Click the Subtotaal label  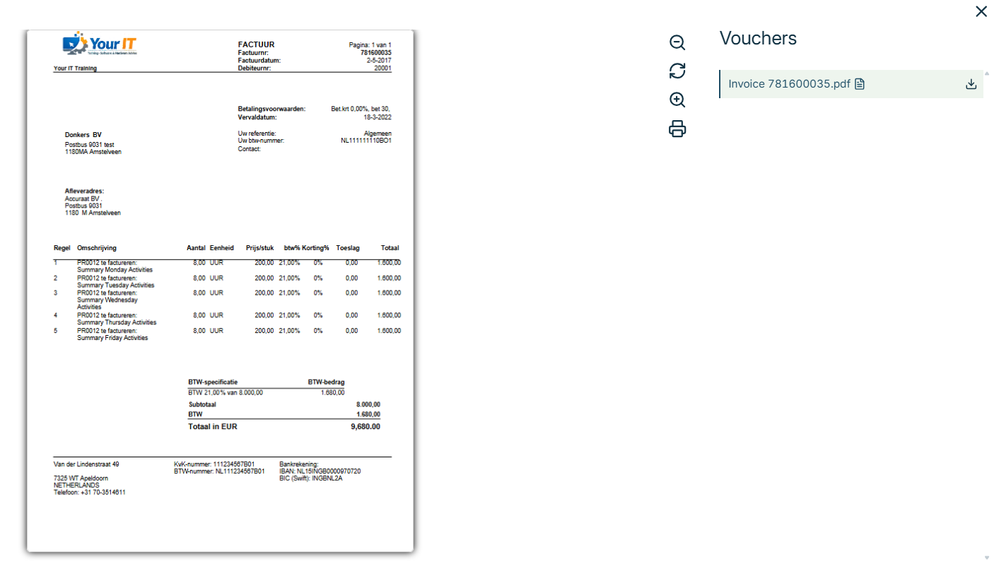[202, 405]
